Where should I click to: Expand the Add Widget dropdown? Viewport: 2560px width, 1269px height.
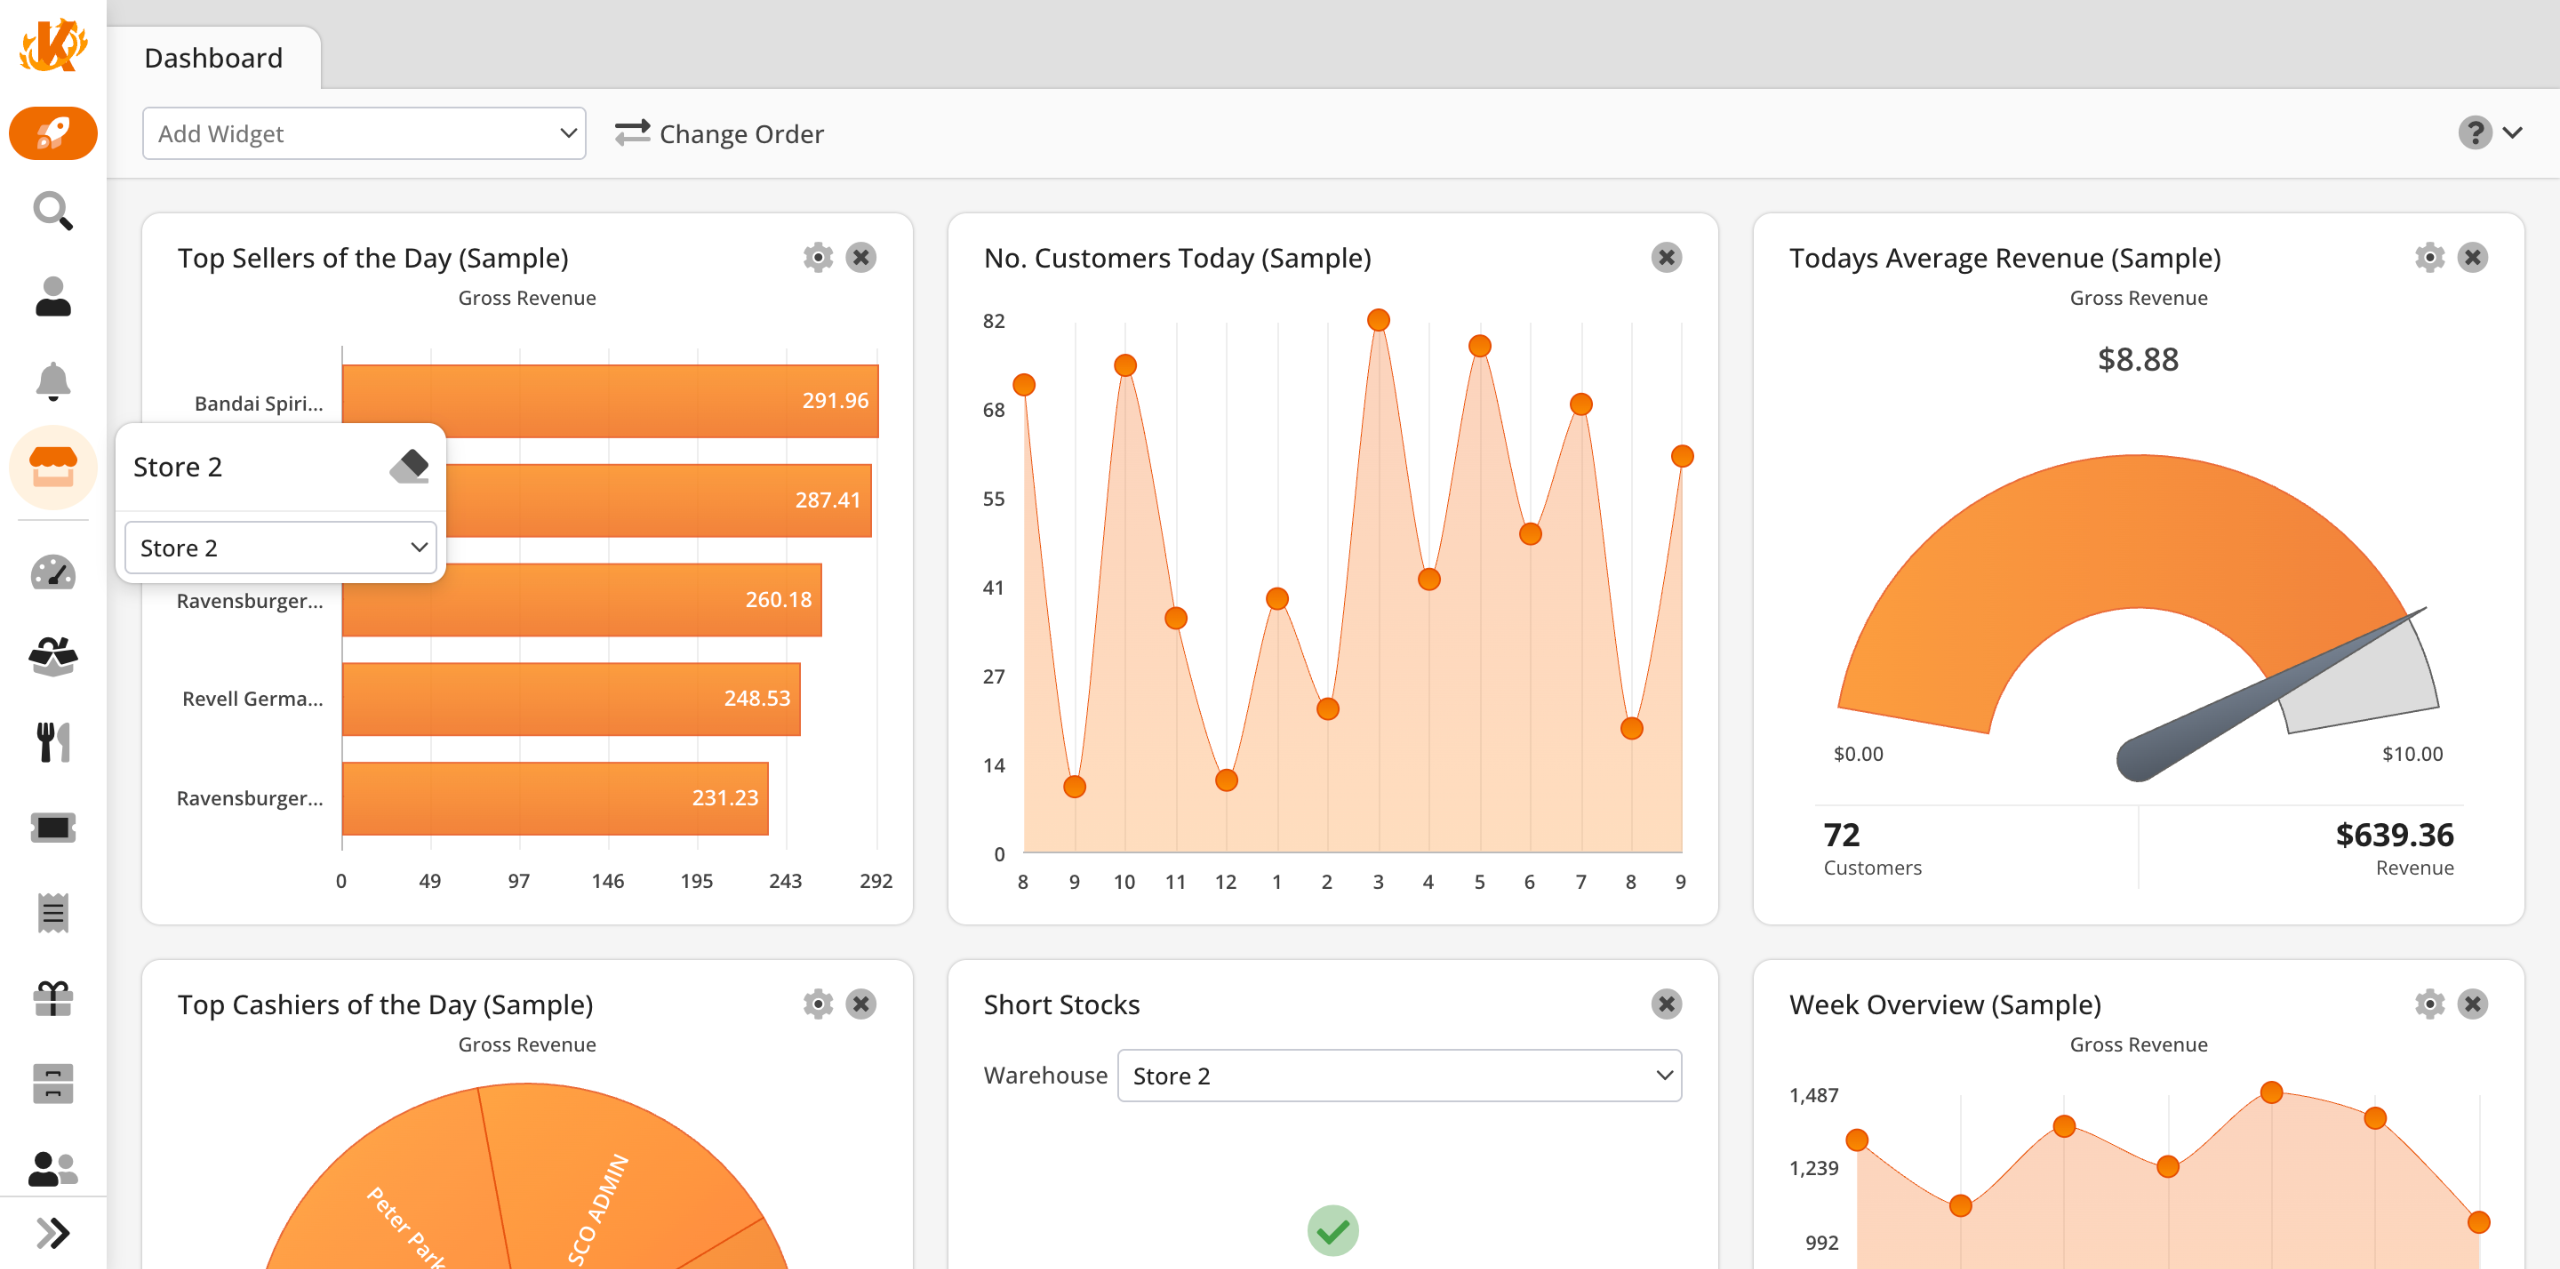click(364, 133)
